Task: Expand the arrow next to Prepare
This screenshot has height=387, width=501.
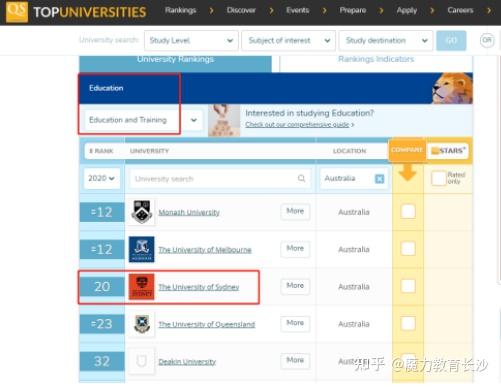Action: pyautogui.click(x=381, y=11)
